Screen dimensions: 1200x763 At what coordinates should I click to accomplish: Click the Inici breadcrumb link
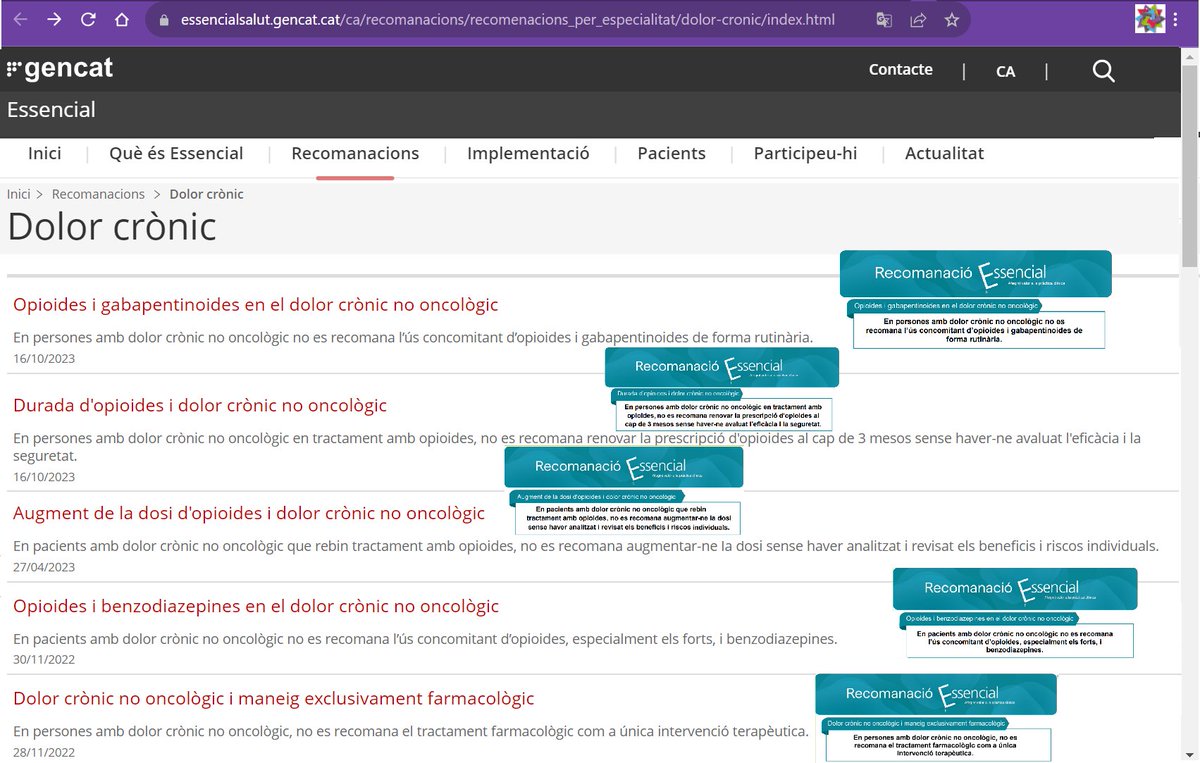pyautogui.click(x=19, y=194)
